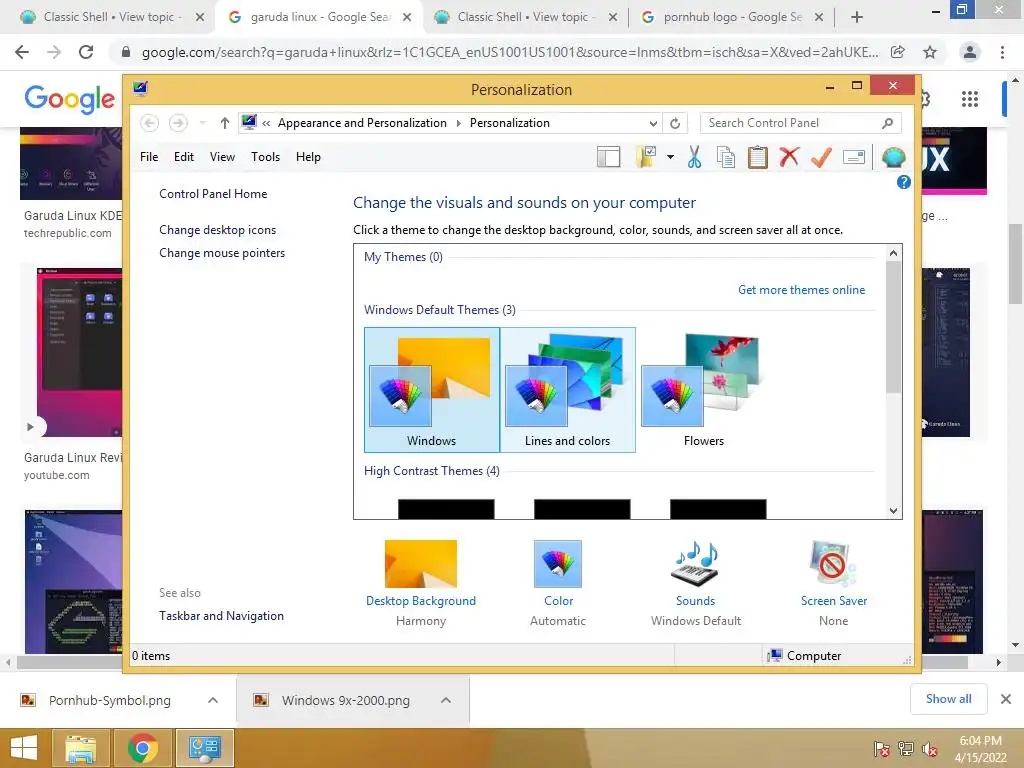Expand Windows 9x-2000.png download options
The height and width of the screenshot is (768, 1024).
[x=446, y=700]
